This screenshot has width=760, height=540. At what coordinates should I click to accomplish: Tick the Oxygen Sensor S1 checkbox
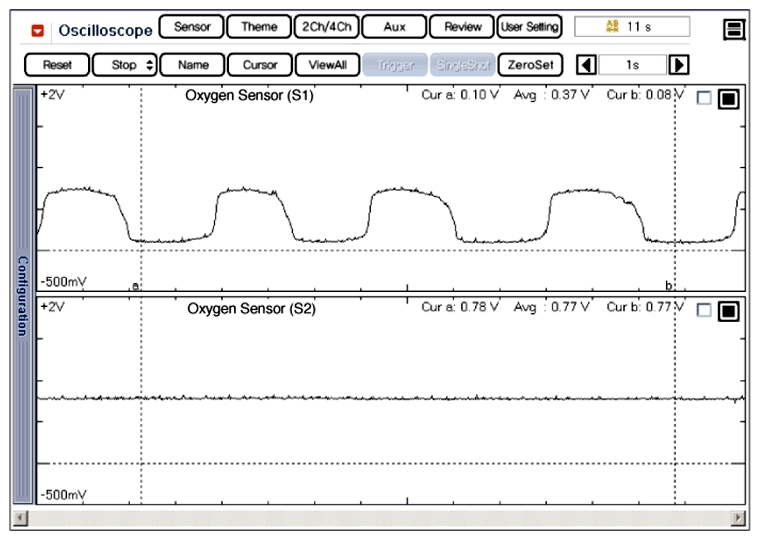[704, 99]
